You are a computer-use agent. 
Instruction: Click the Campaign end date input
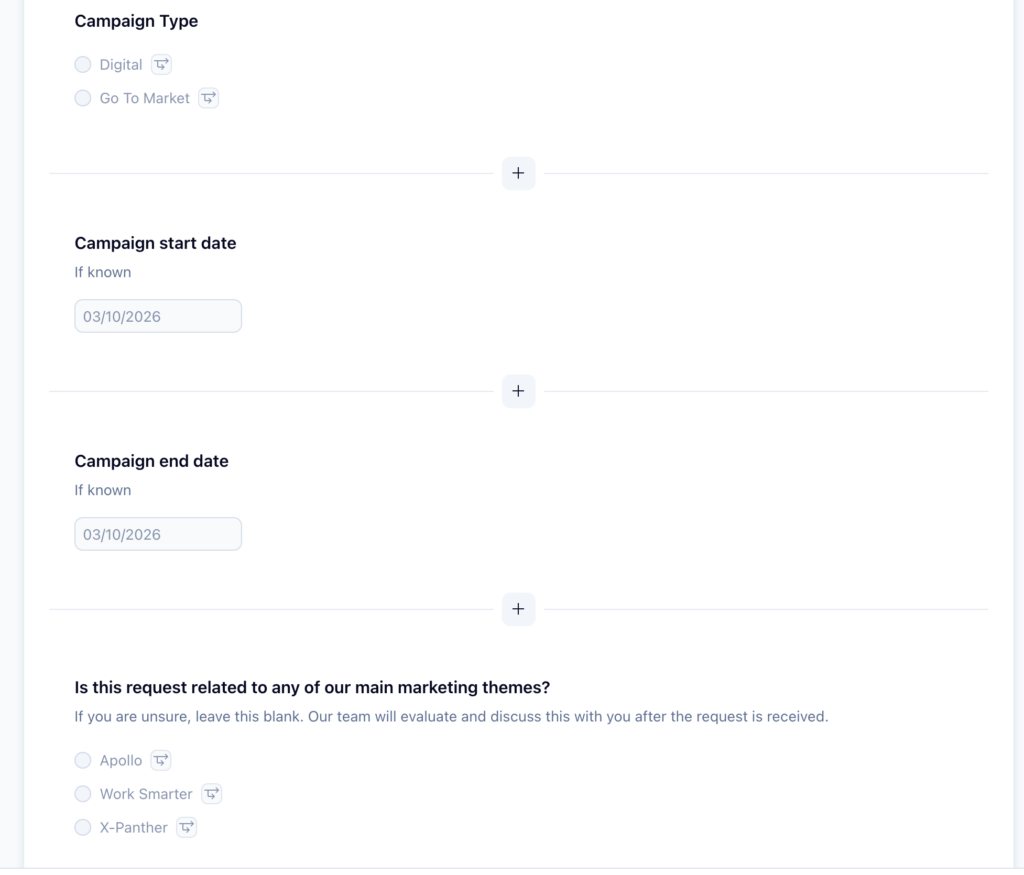(158, 535)
